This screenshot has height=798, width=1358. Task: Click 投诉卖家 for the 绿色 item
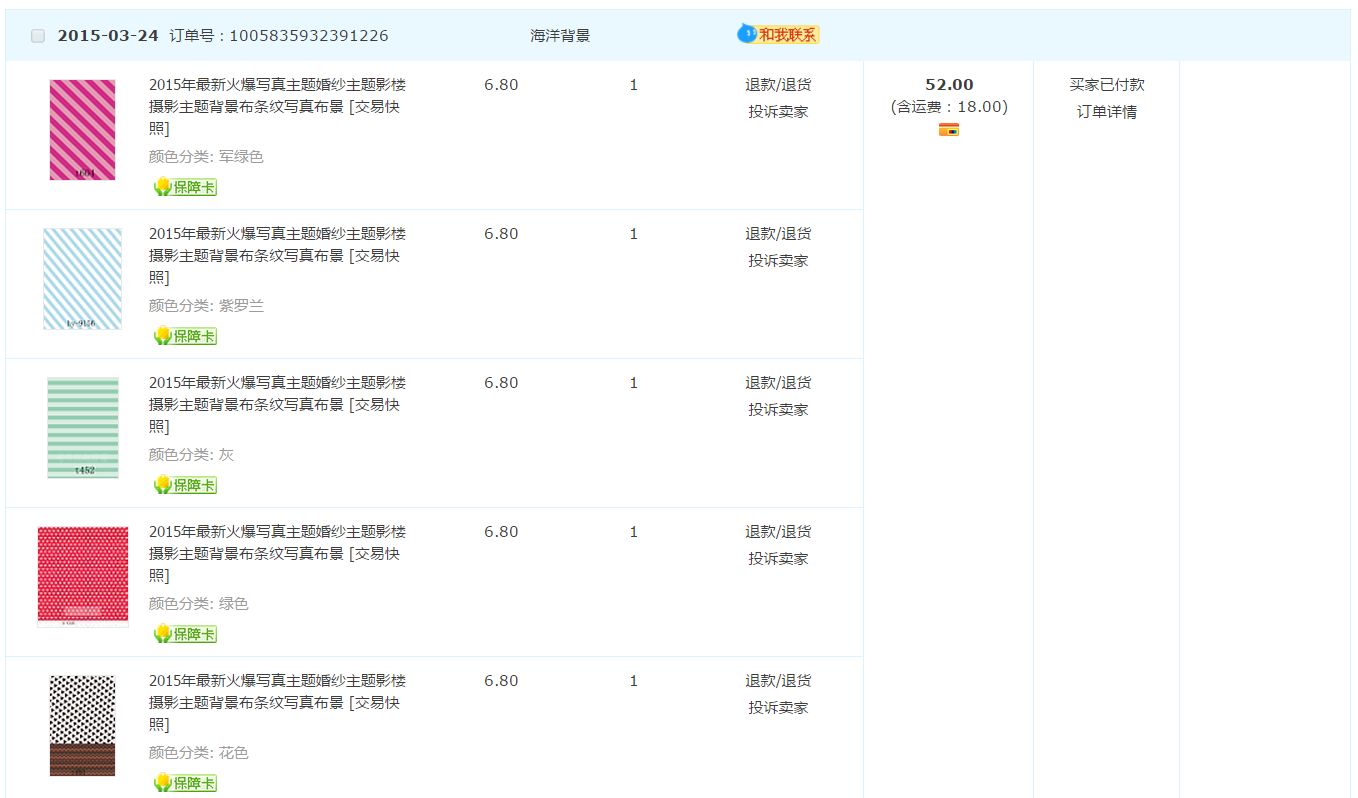click(x=778, y=559)
